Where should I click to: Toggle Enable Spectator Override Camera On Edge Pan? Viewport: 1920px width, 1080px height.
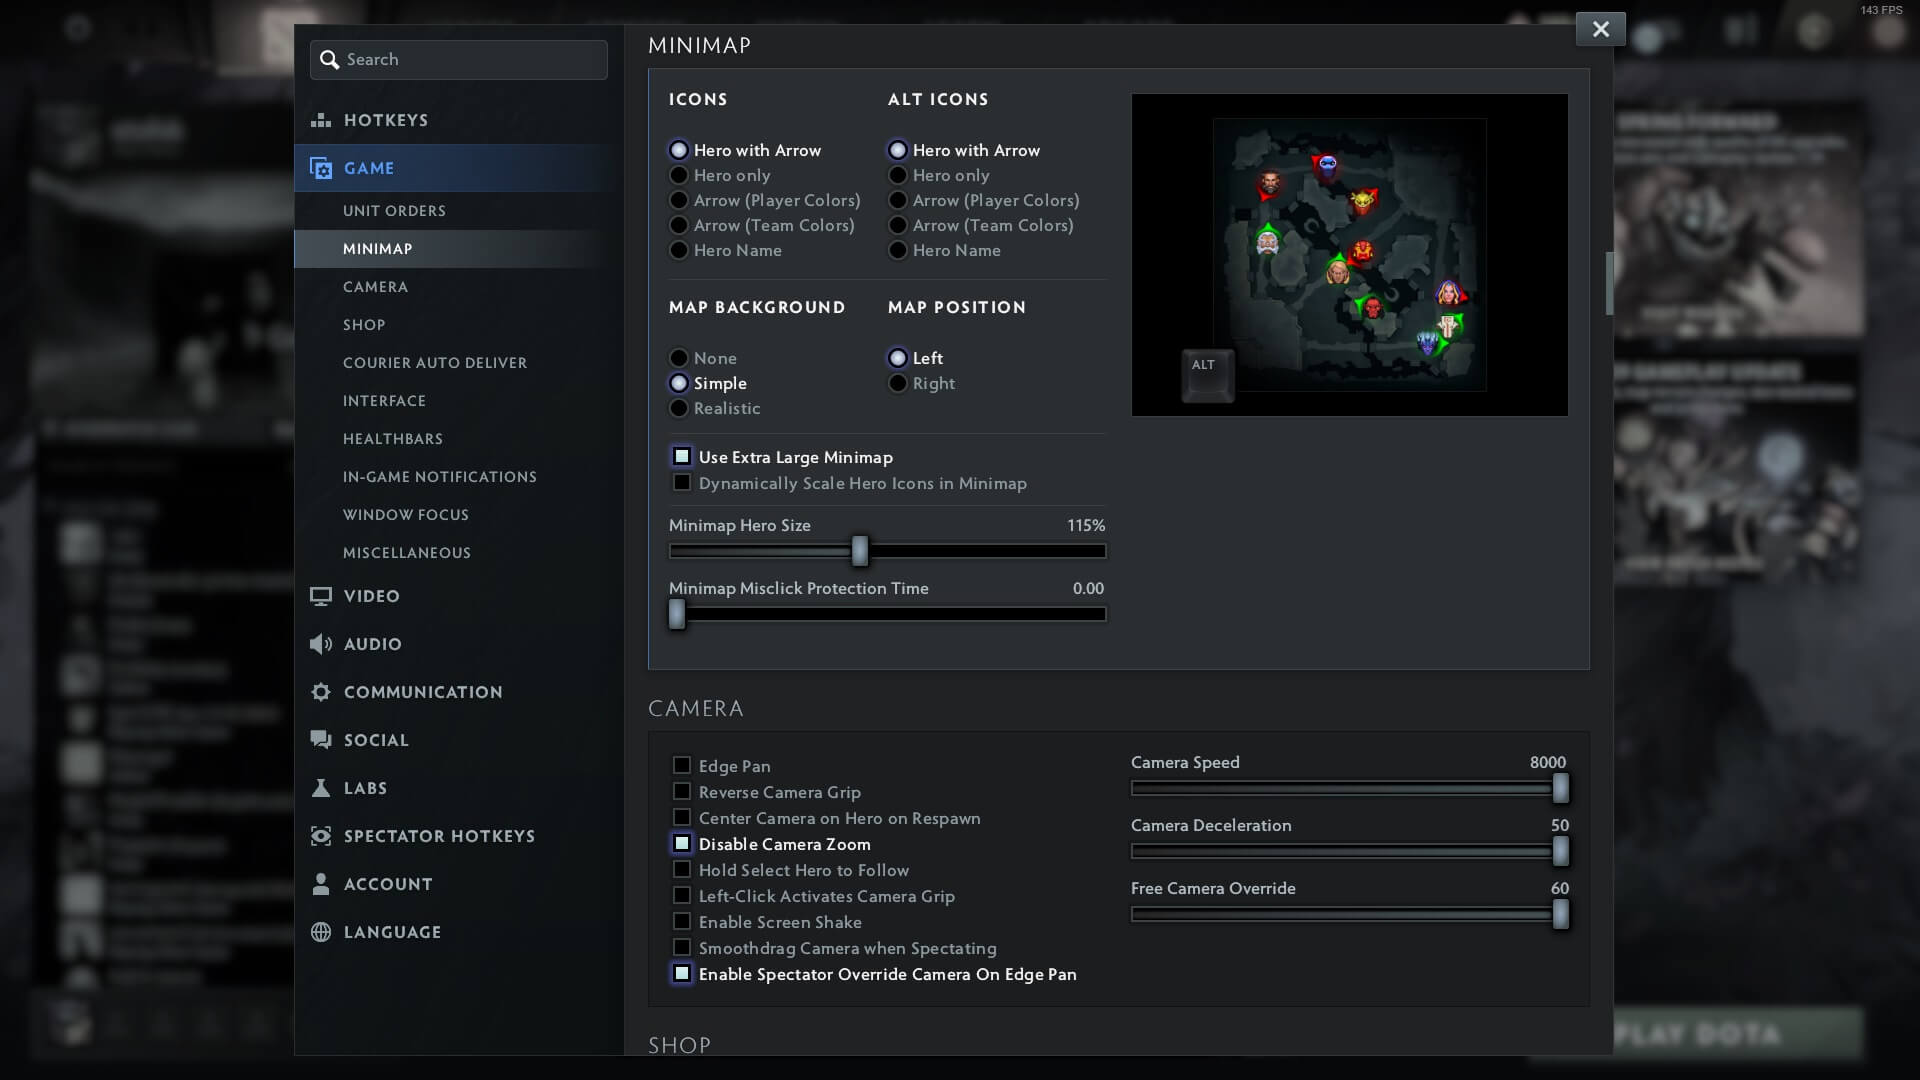coord(682,973)
